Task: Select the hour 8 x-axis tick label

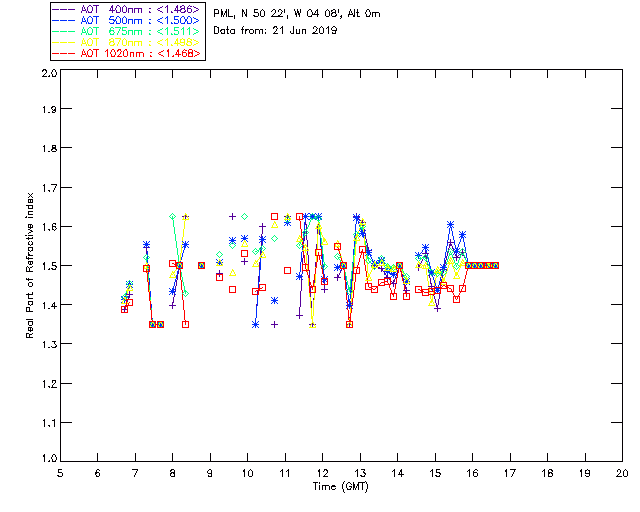Action: [173, 473]
